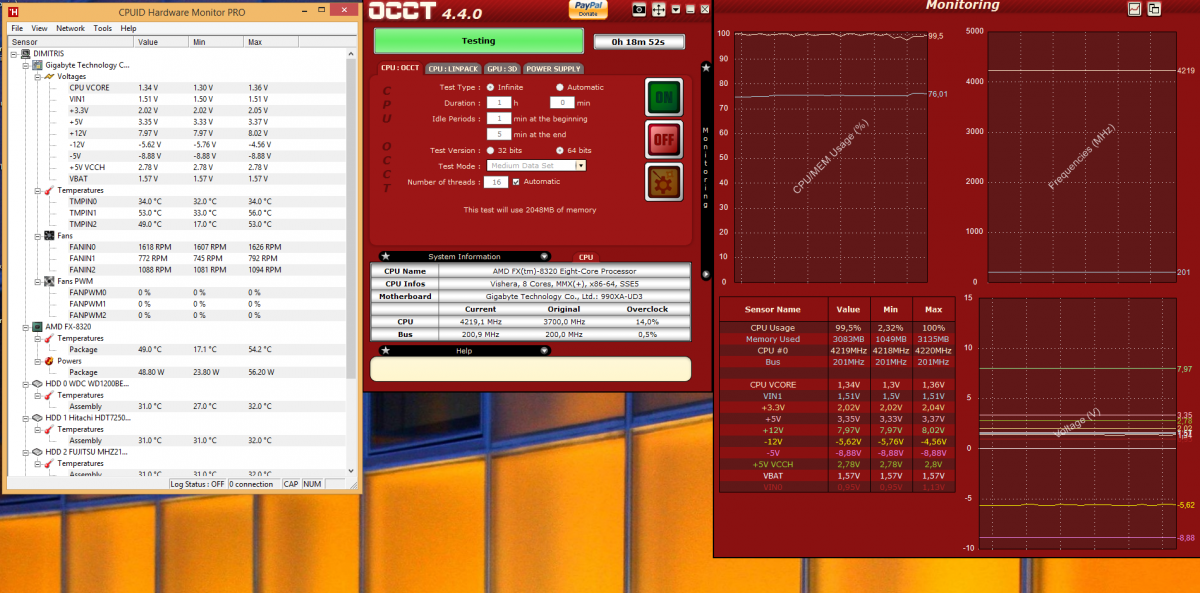Screen dimensions: 1200x593
Task: Select the CPU : OCCT tab
Action: coord(400,68)
